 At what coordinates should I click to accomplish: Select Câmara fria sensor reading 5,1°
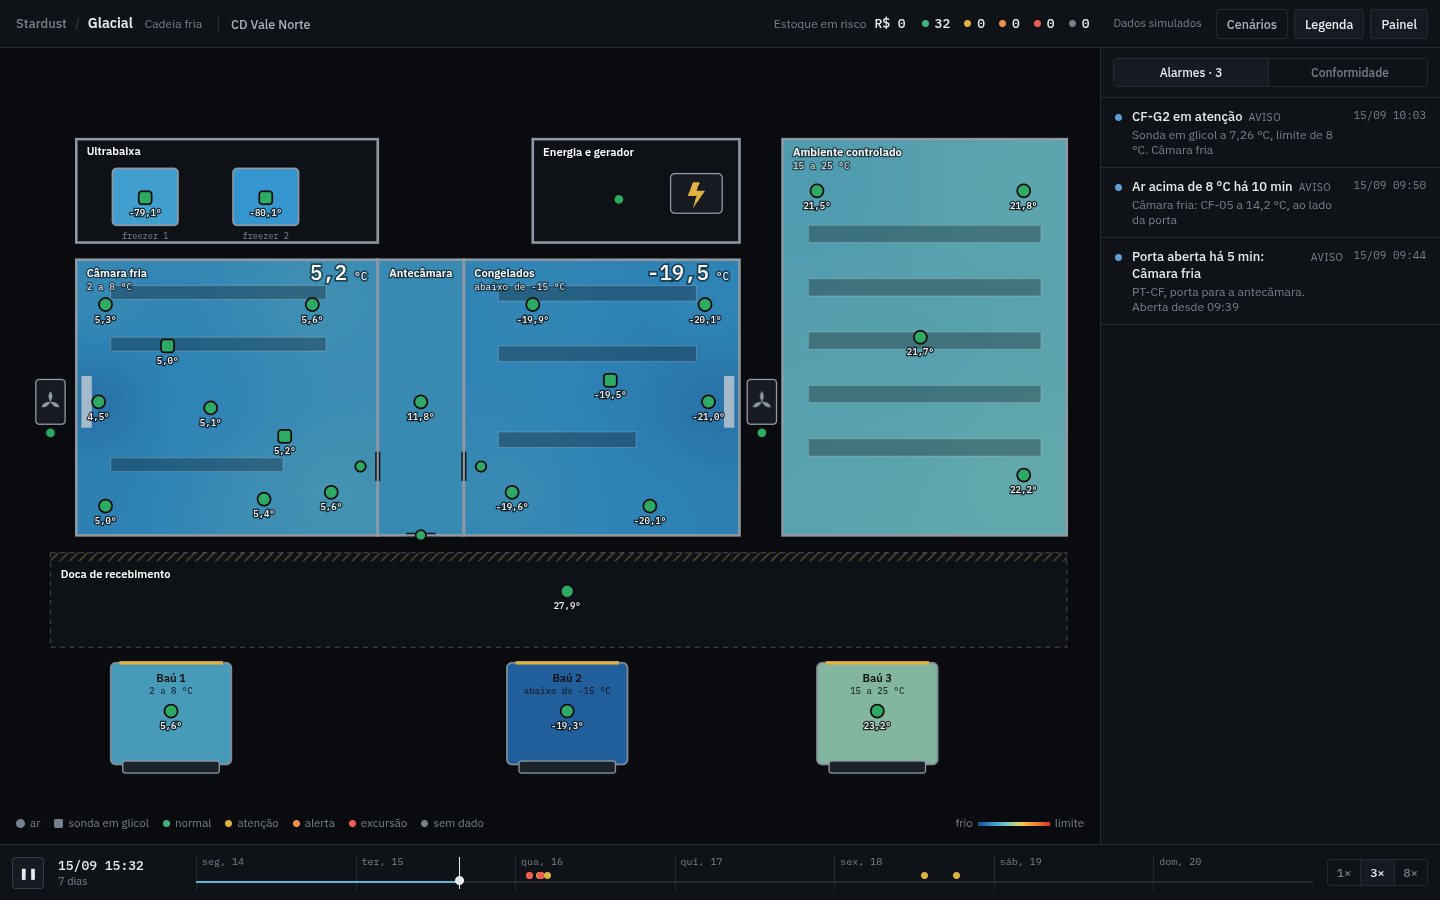pyautogui.click(x=210, y=408)
